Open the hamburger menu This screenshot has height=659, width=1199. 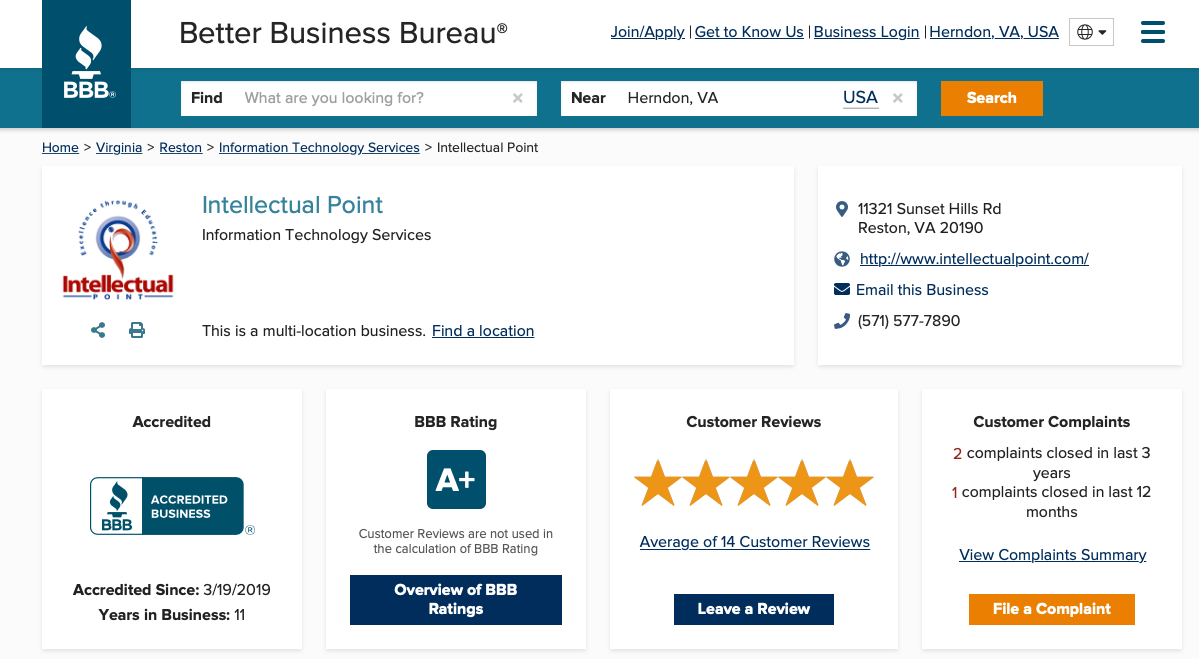(1152, 32)
